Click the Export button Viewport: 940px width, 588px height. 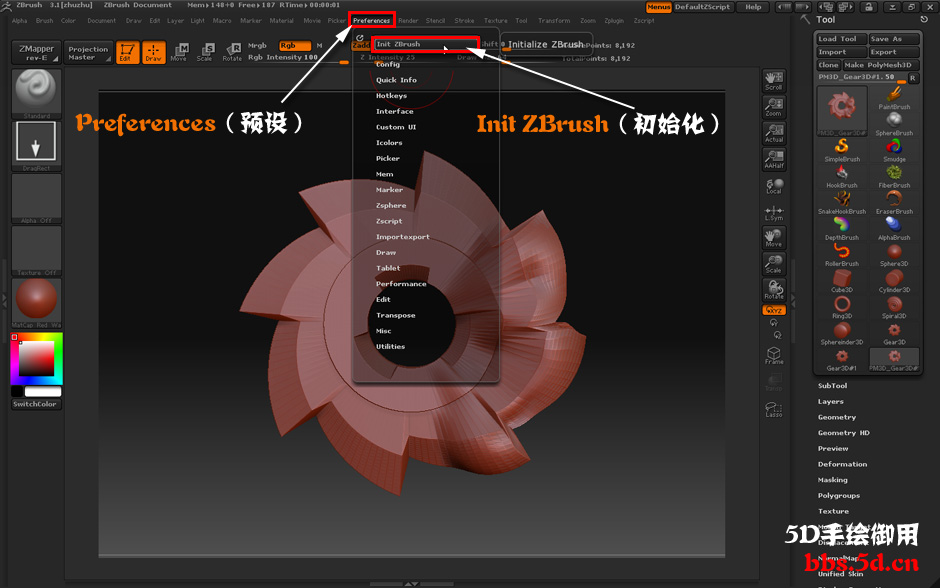click(x=894, y=52)
